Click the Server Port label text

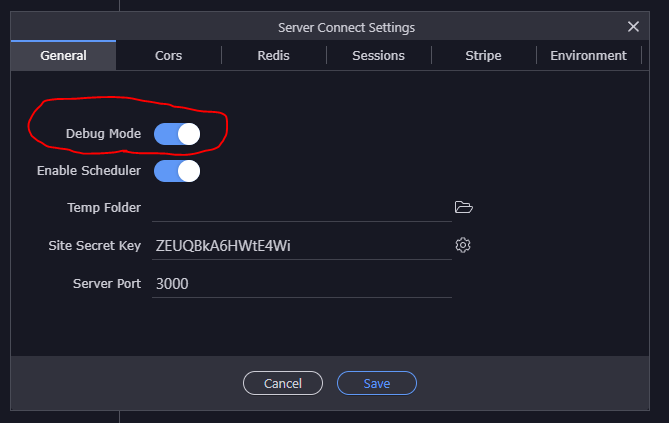107,284
